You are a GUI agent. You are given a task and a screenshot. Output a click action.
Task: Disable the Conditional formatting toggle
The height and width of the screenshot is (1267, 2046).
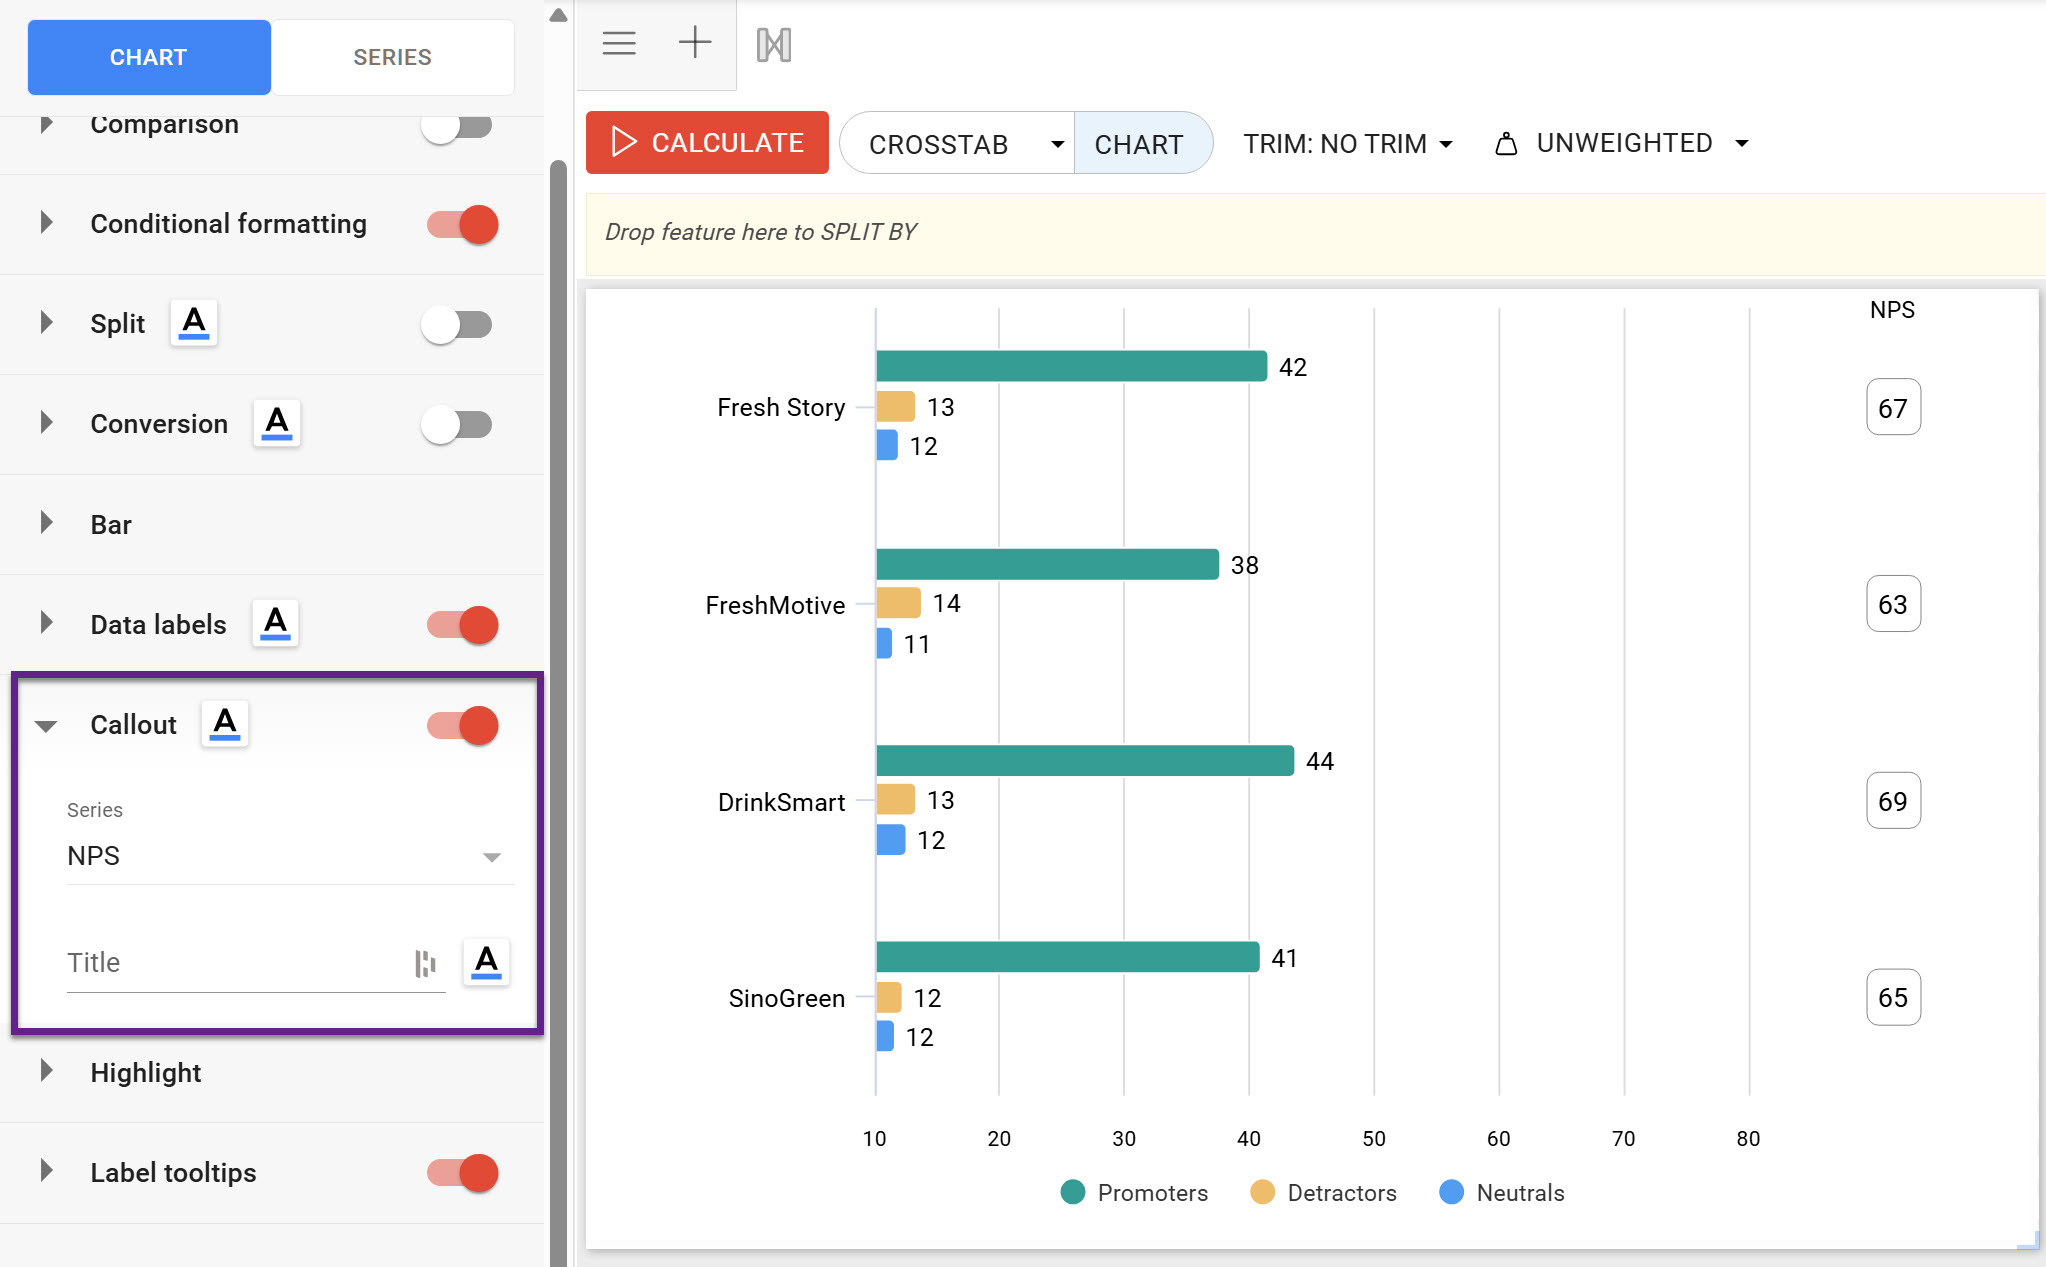tap(462, 224)
